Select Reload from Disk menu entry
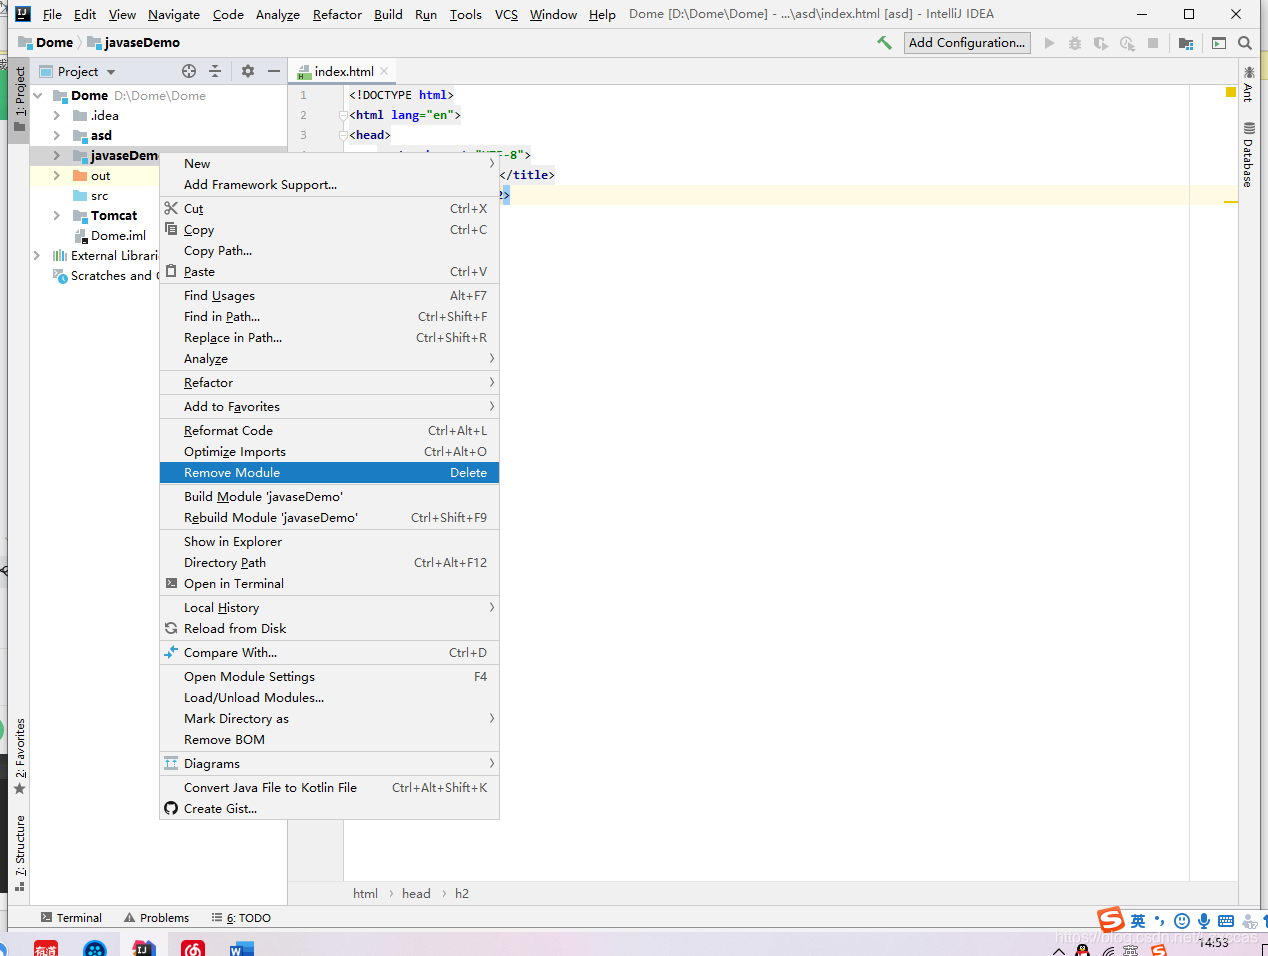This screenshot has height=956, width=1268. coord(329,629)
